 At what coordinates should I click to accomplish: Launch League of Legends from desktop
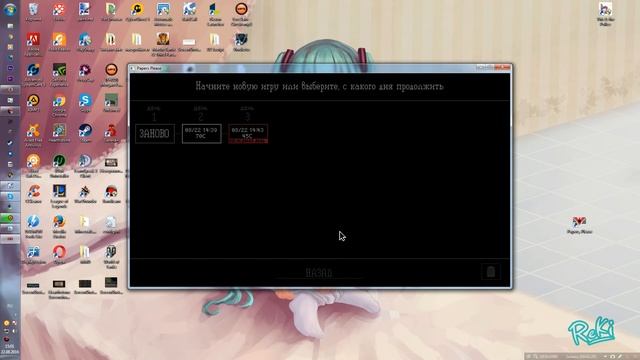[x=59, y=196]
